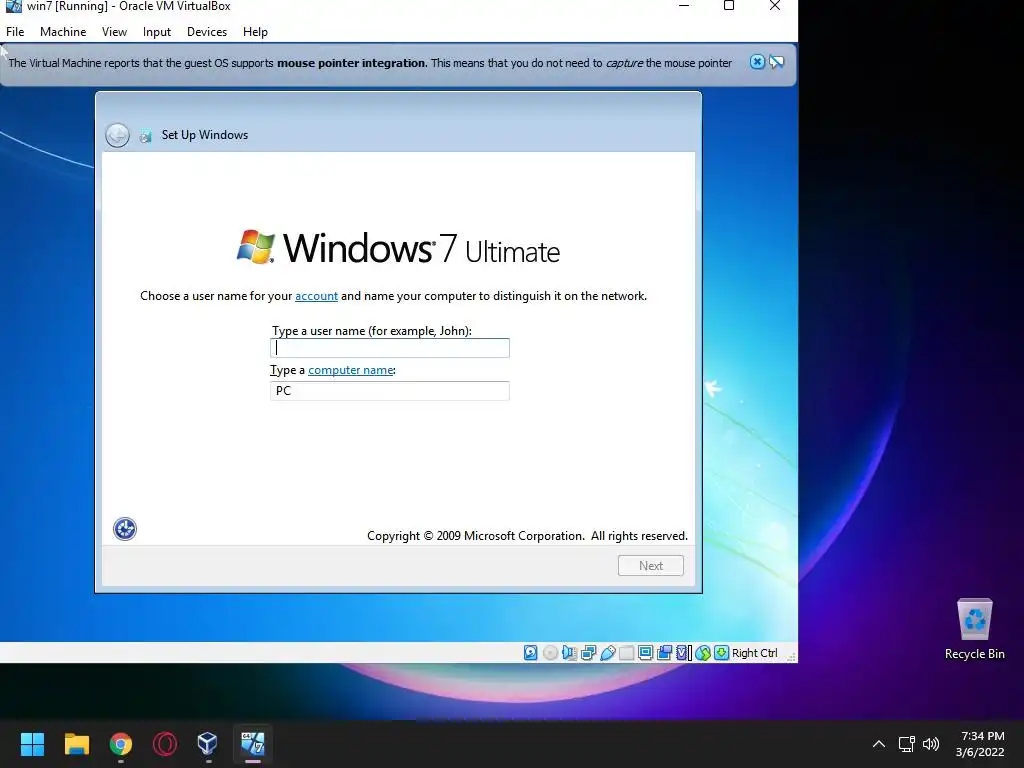Image resolution: width=1024 pixels, height=768 pixels.
Task: Click the keyboard capture green arrow icon
Action: (722, 652)
